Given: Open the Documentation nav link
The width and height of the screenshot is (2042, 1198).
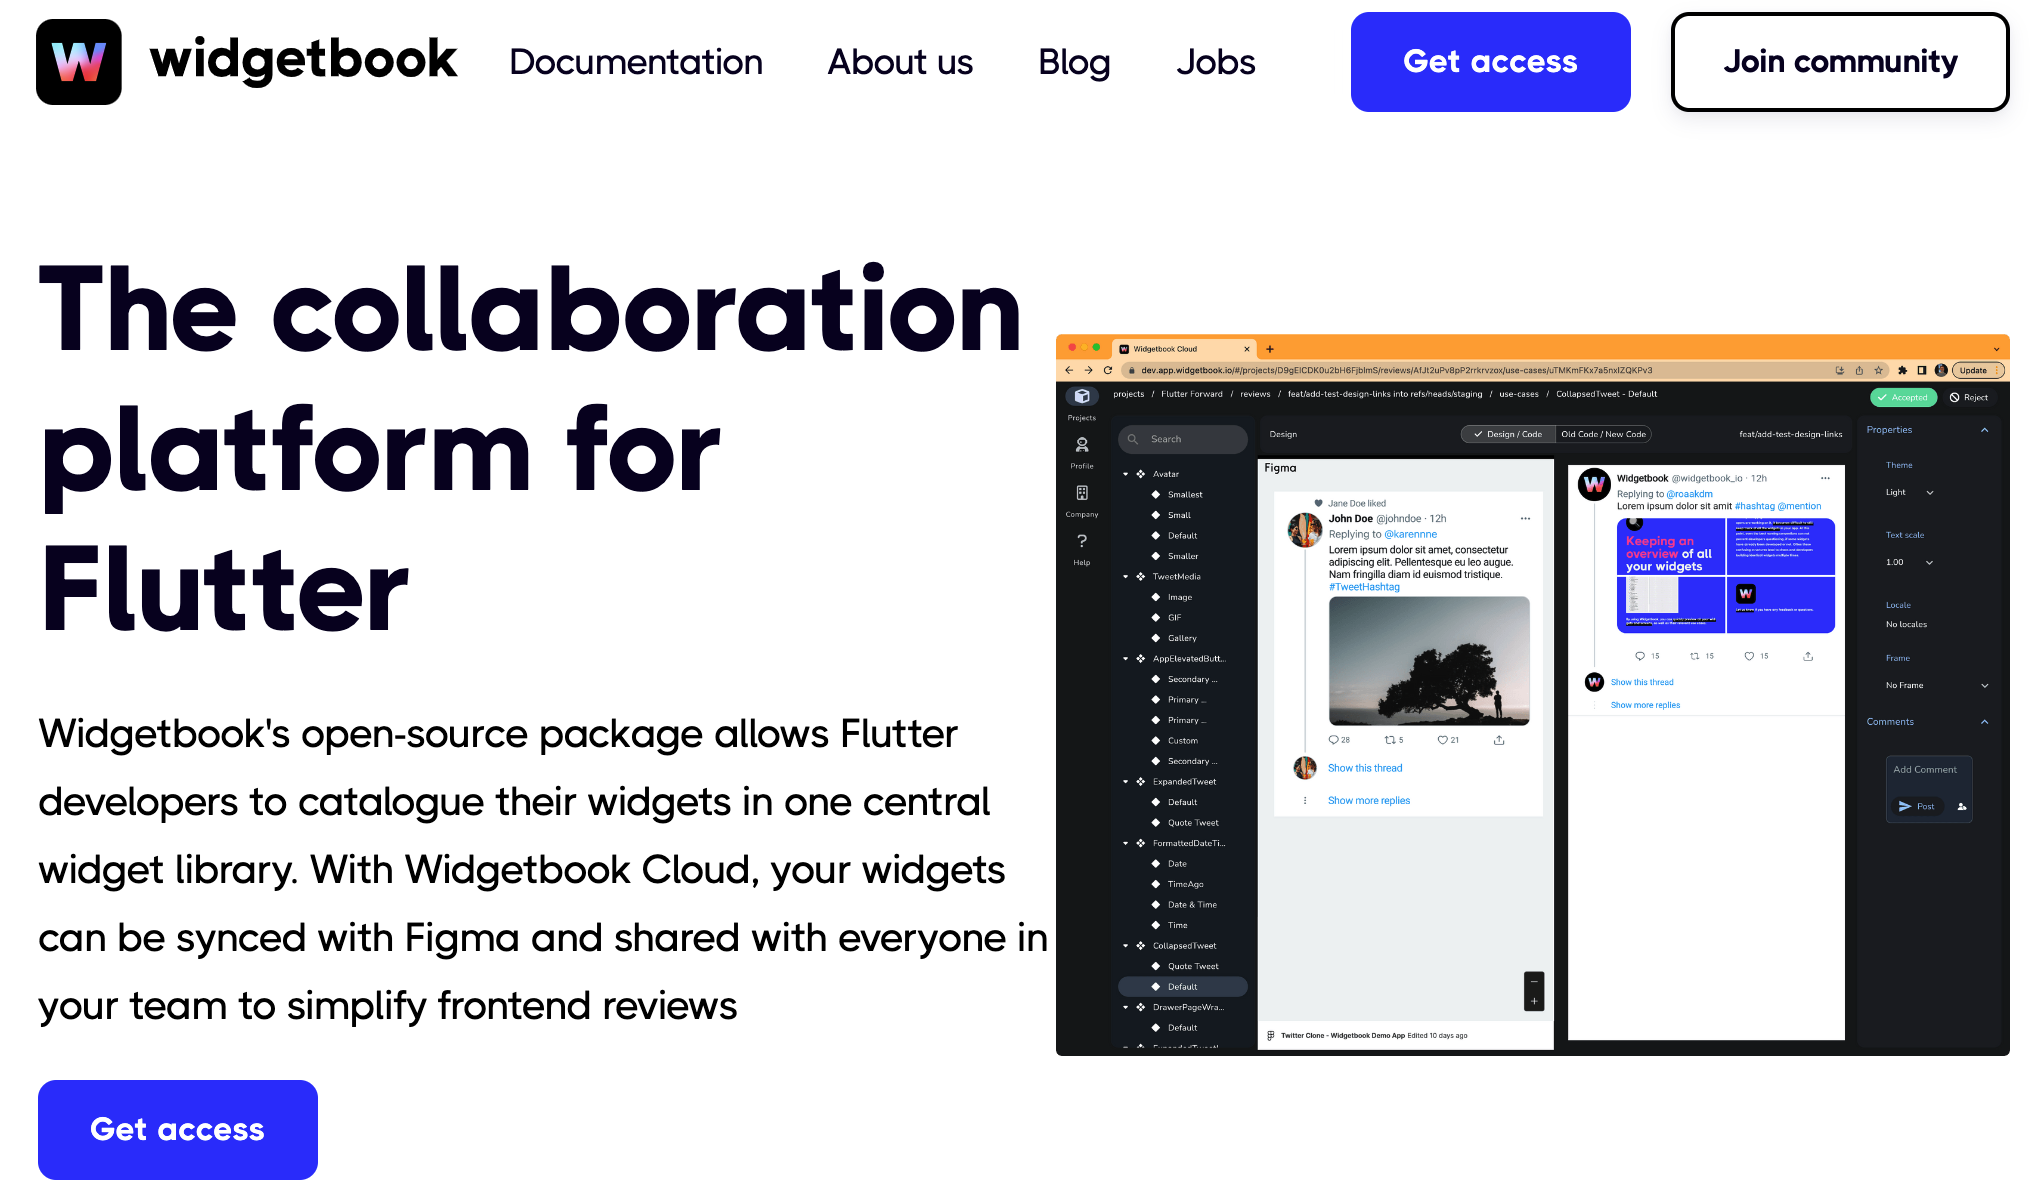Looking at the screenshot, I should click(636, 62).
